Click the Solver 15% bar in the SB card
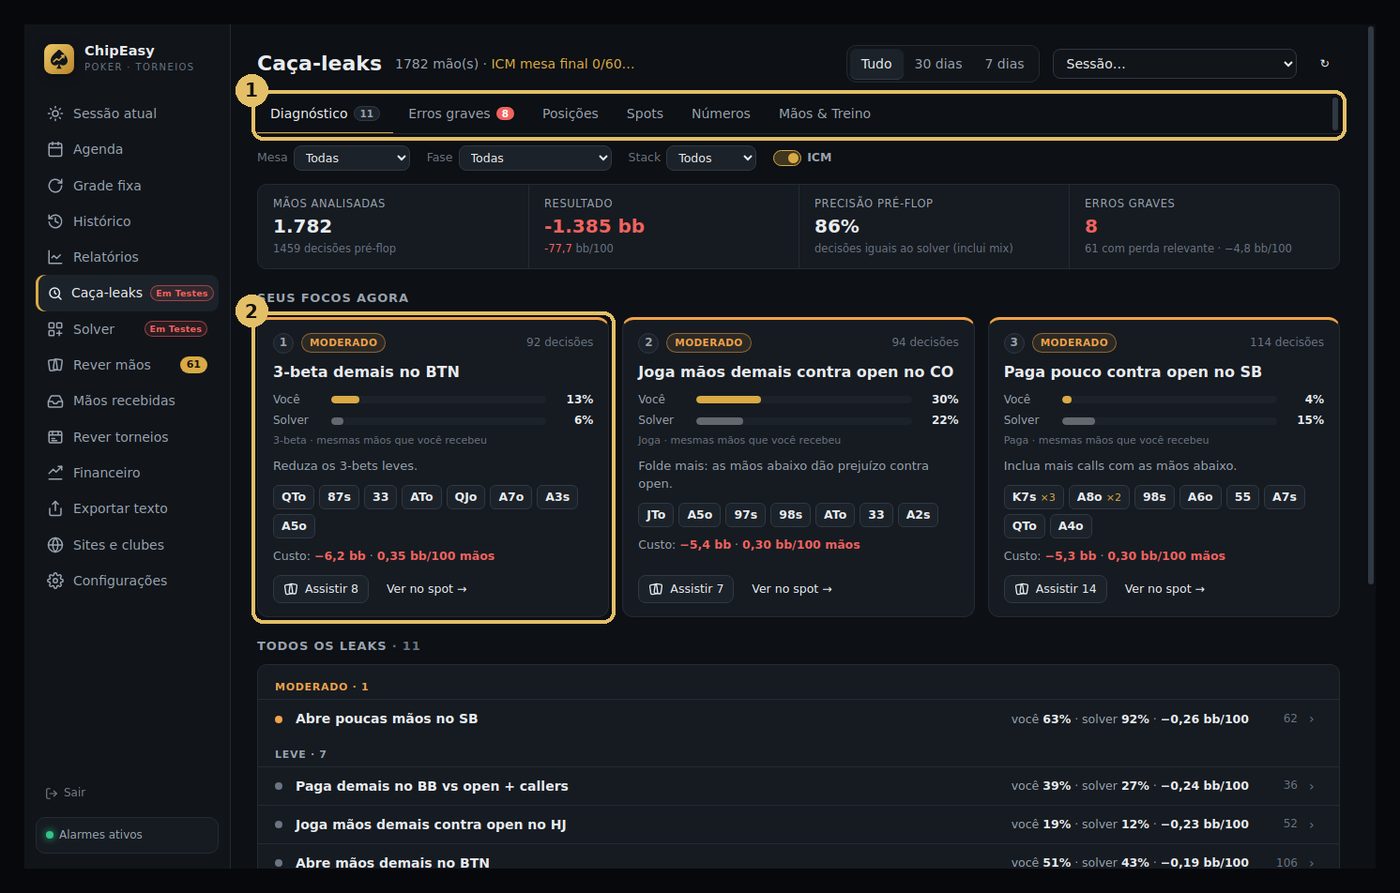This screenshot has height=893, width=1400. click(x=1169, y=420)
